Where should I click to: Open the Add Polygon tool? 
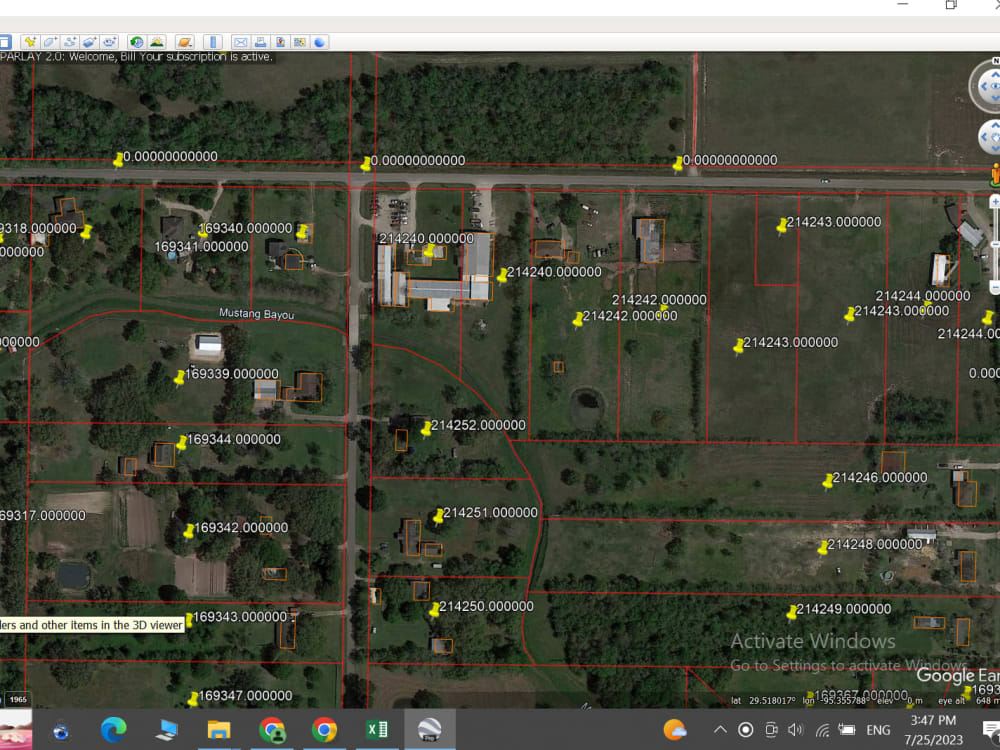point(49,42)
